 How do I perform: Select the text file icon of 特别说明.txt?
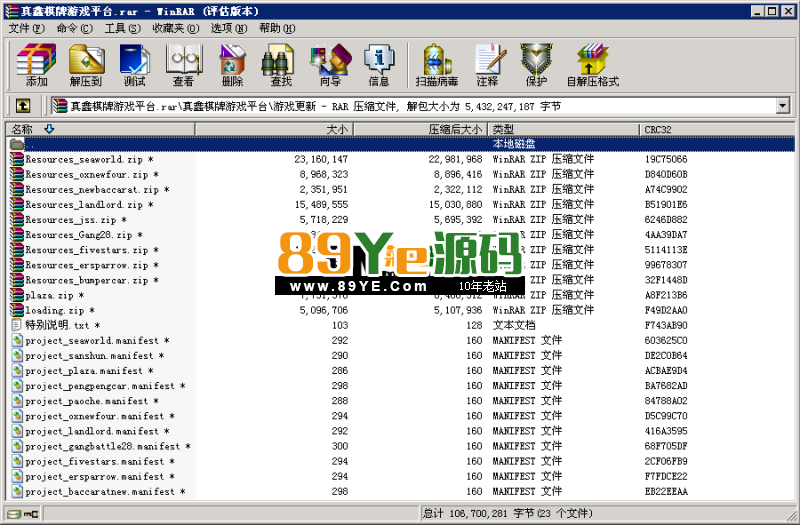click(x=17, y=325)
